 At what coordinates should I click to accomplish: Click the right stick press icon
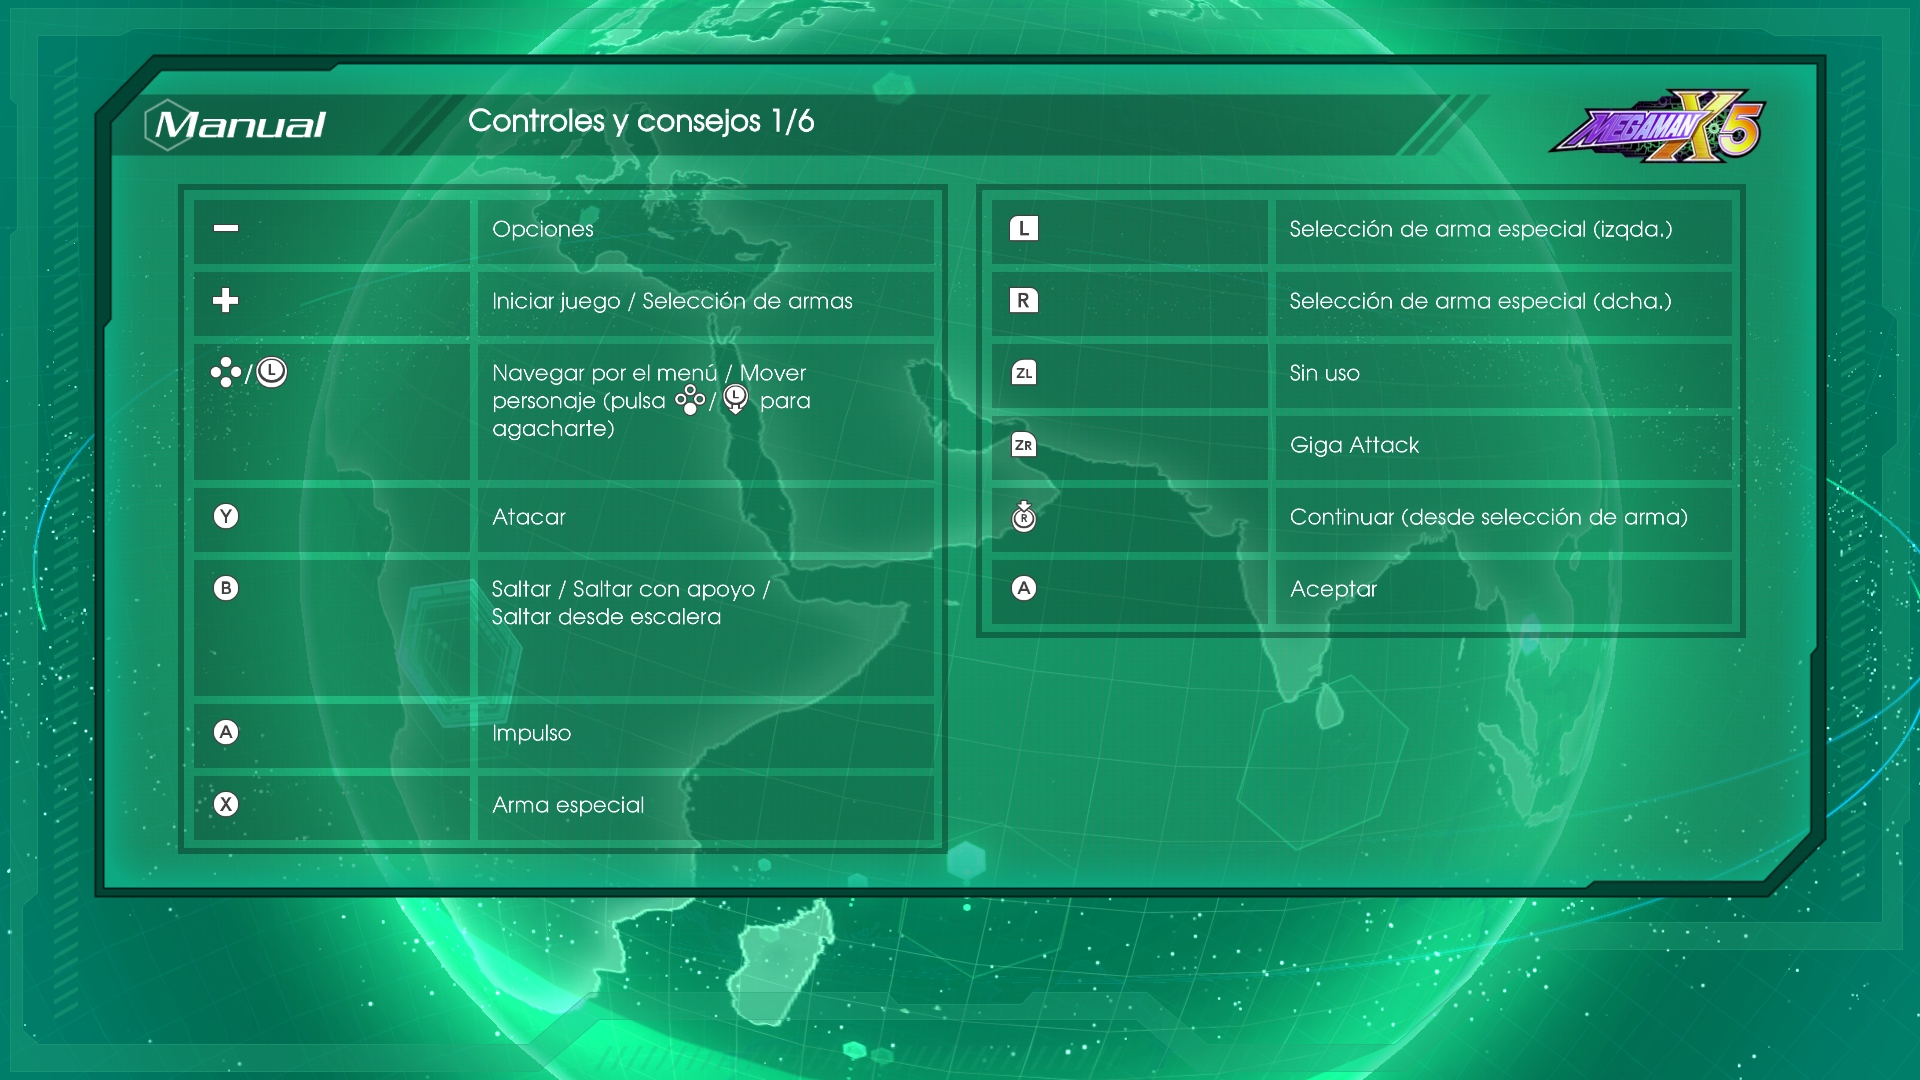[1023, 516]
